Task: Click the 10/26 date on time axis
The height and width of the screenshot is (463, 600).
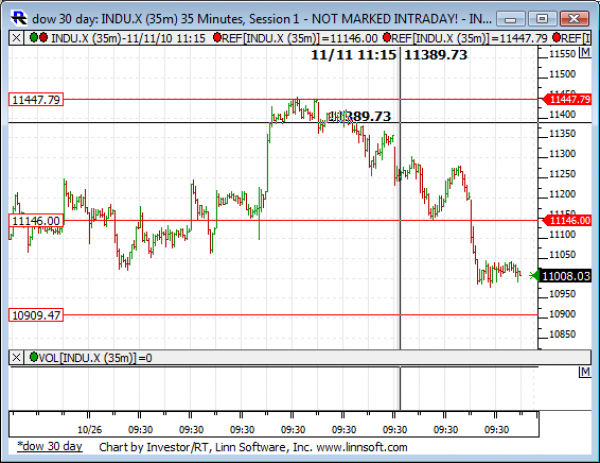Action: point(90,430)
